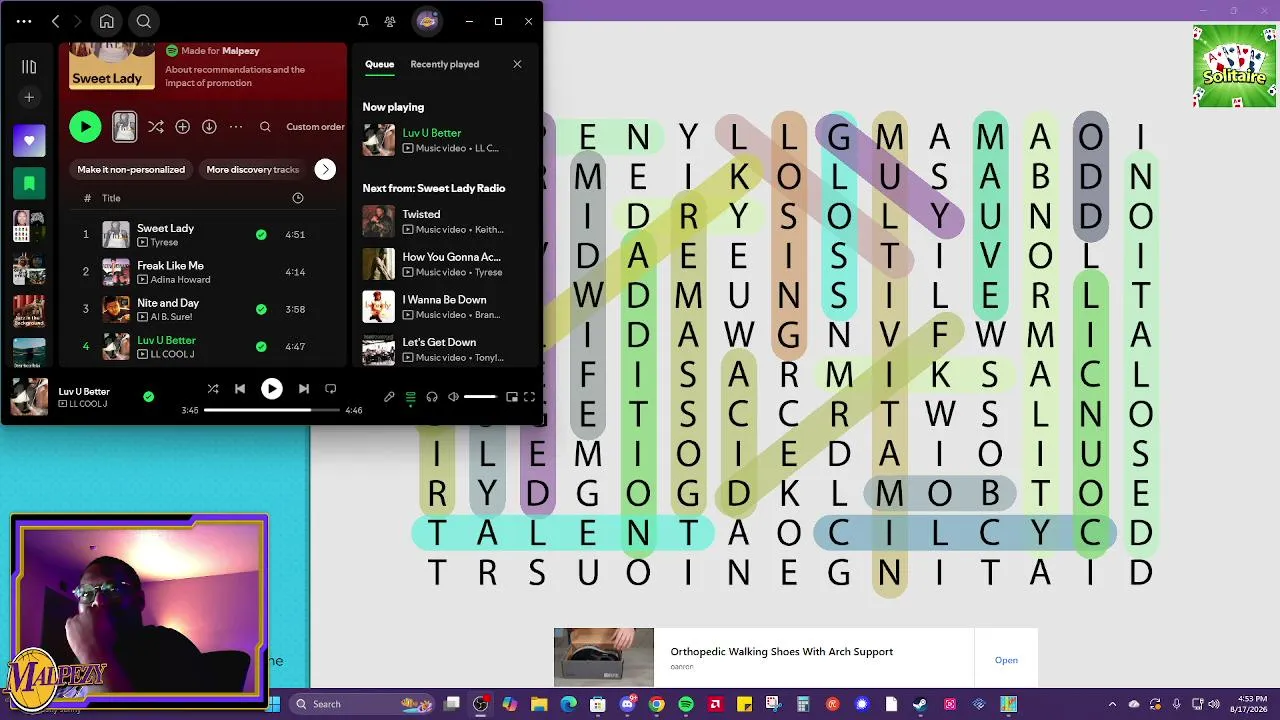Toggle saved checkmark in the Now Playing bar
The height and width of the screenshot is (720, 1280).
148,397
